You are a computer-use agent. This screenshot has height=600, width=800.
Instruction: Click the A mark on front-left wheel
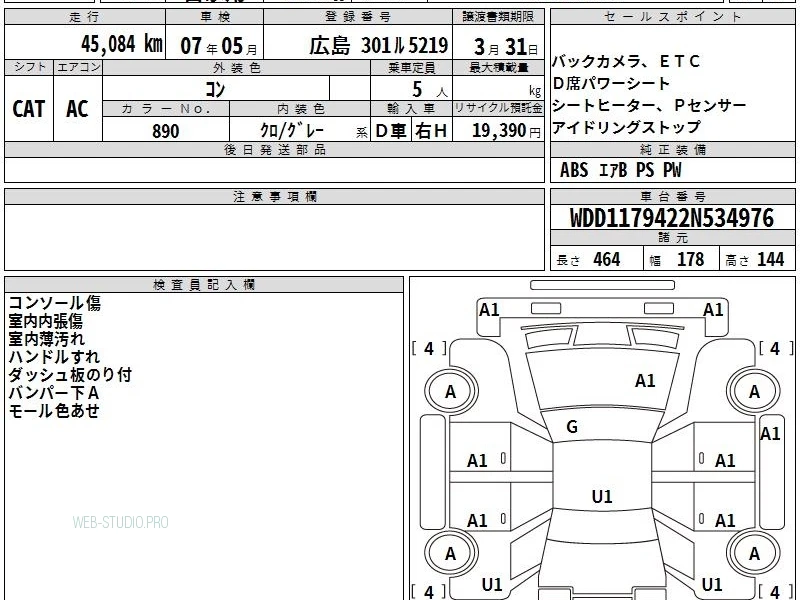[x=450, y=392]
